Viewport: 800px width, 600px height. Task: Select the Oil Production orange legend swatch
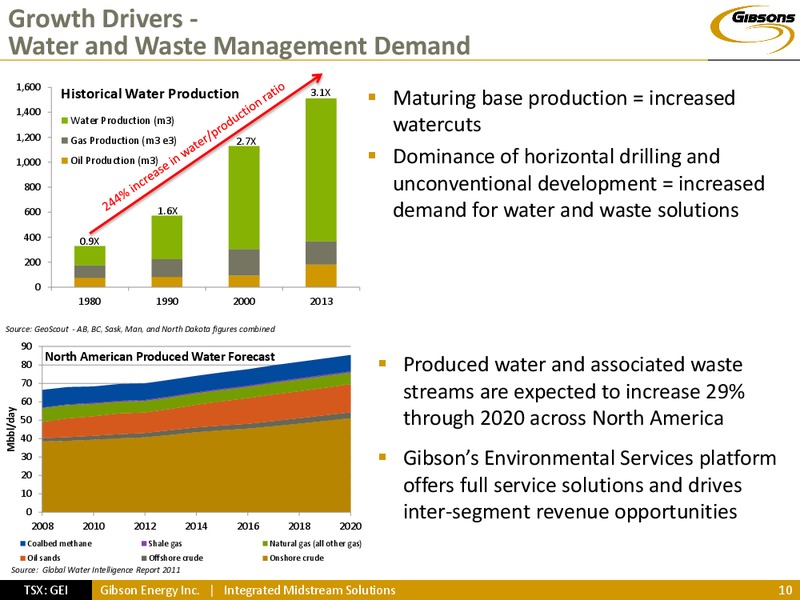65,161
